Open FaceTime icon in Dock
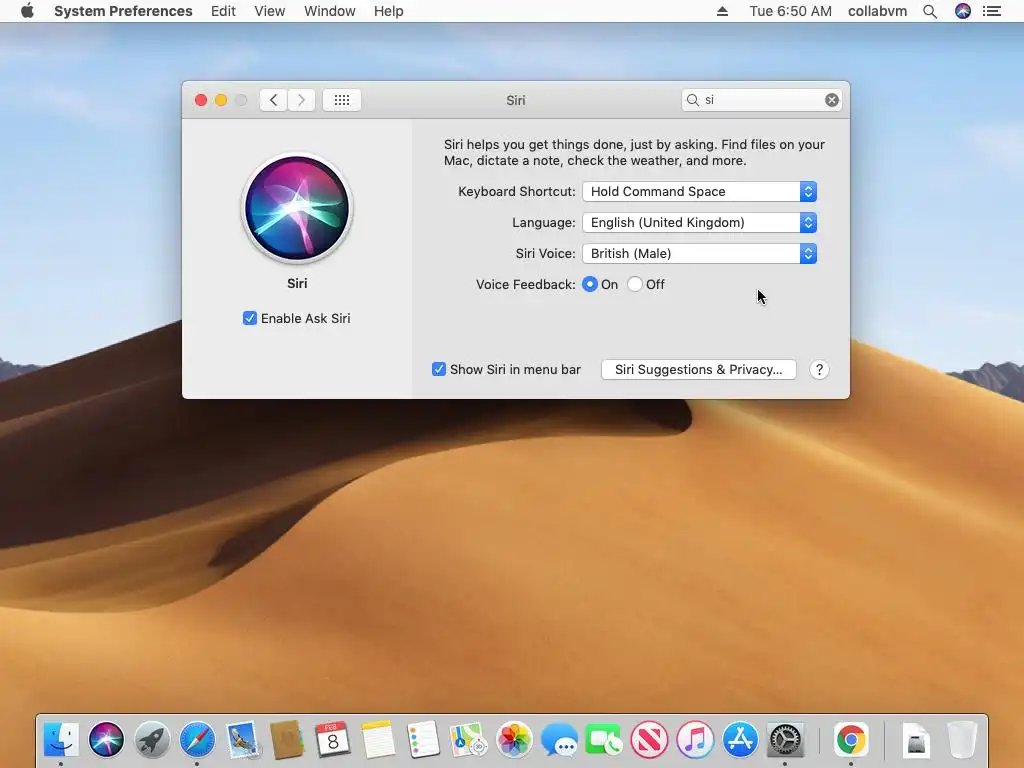 tap(604, 739)
